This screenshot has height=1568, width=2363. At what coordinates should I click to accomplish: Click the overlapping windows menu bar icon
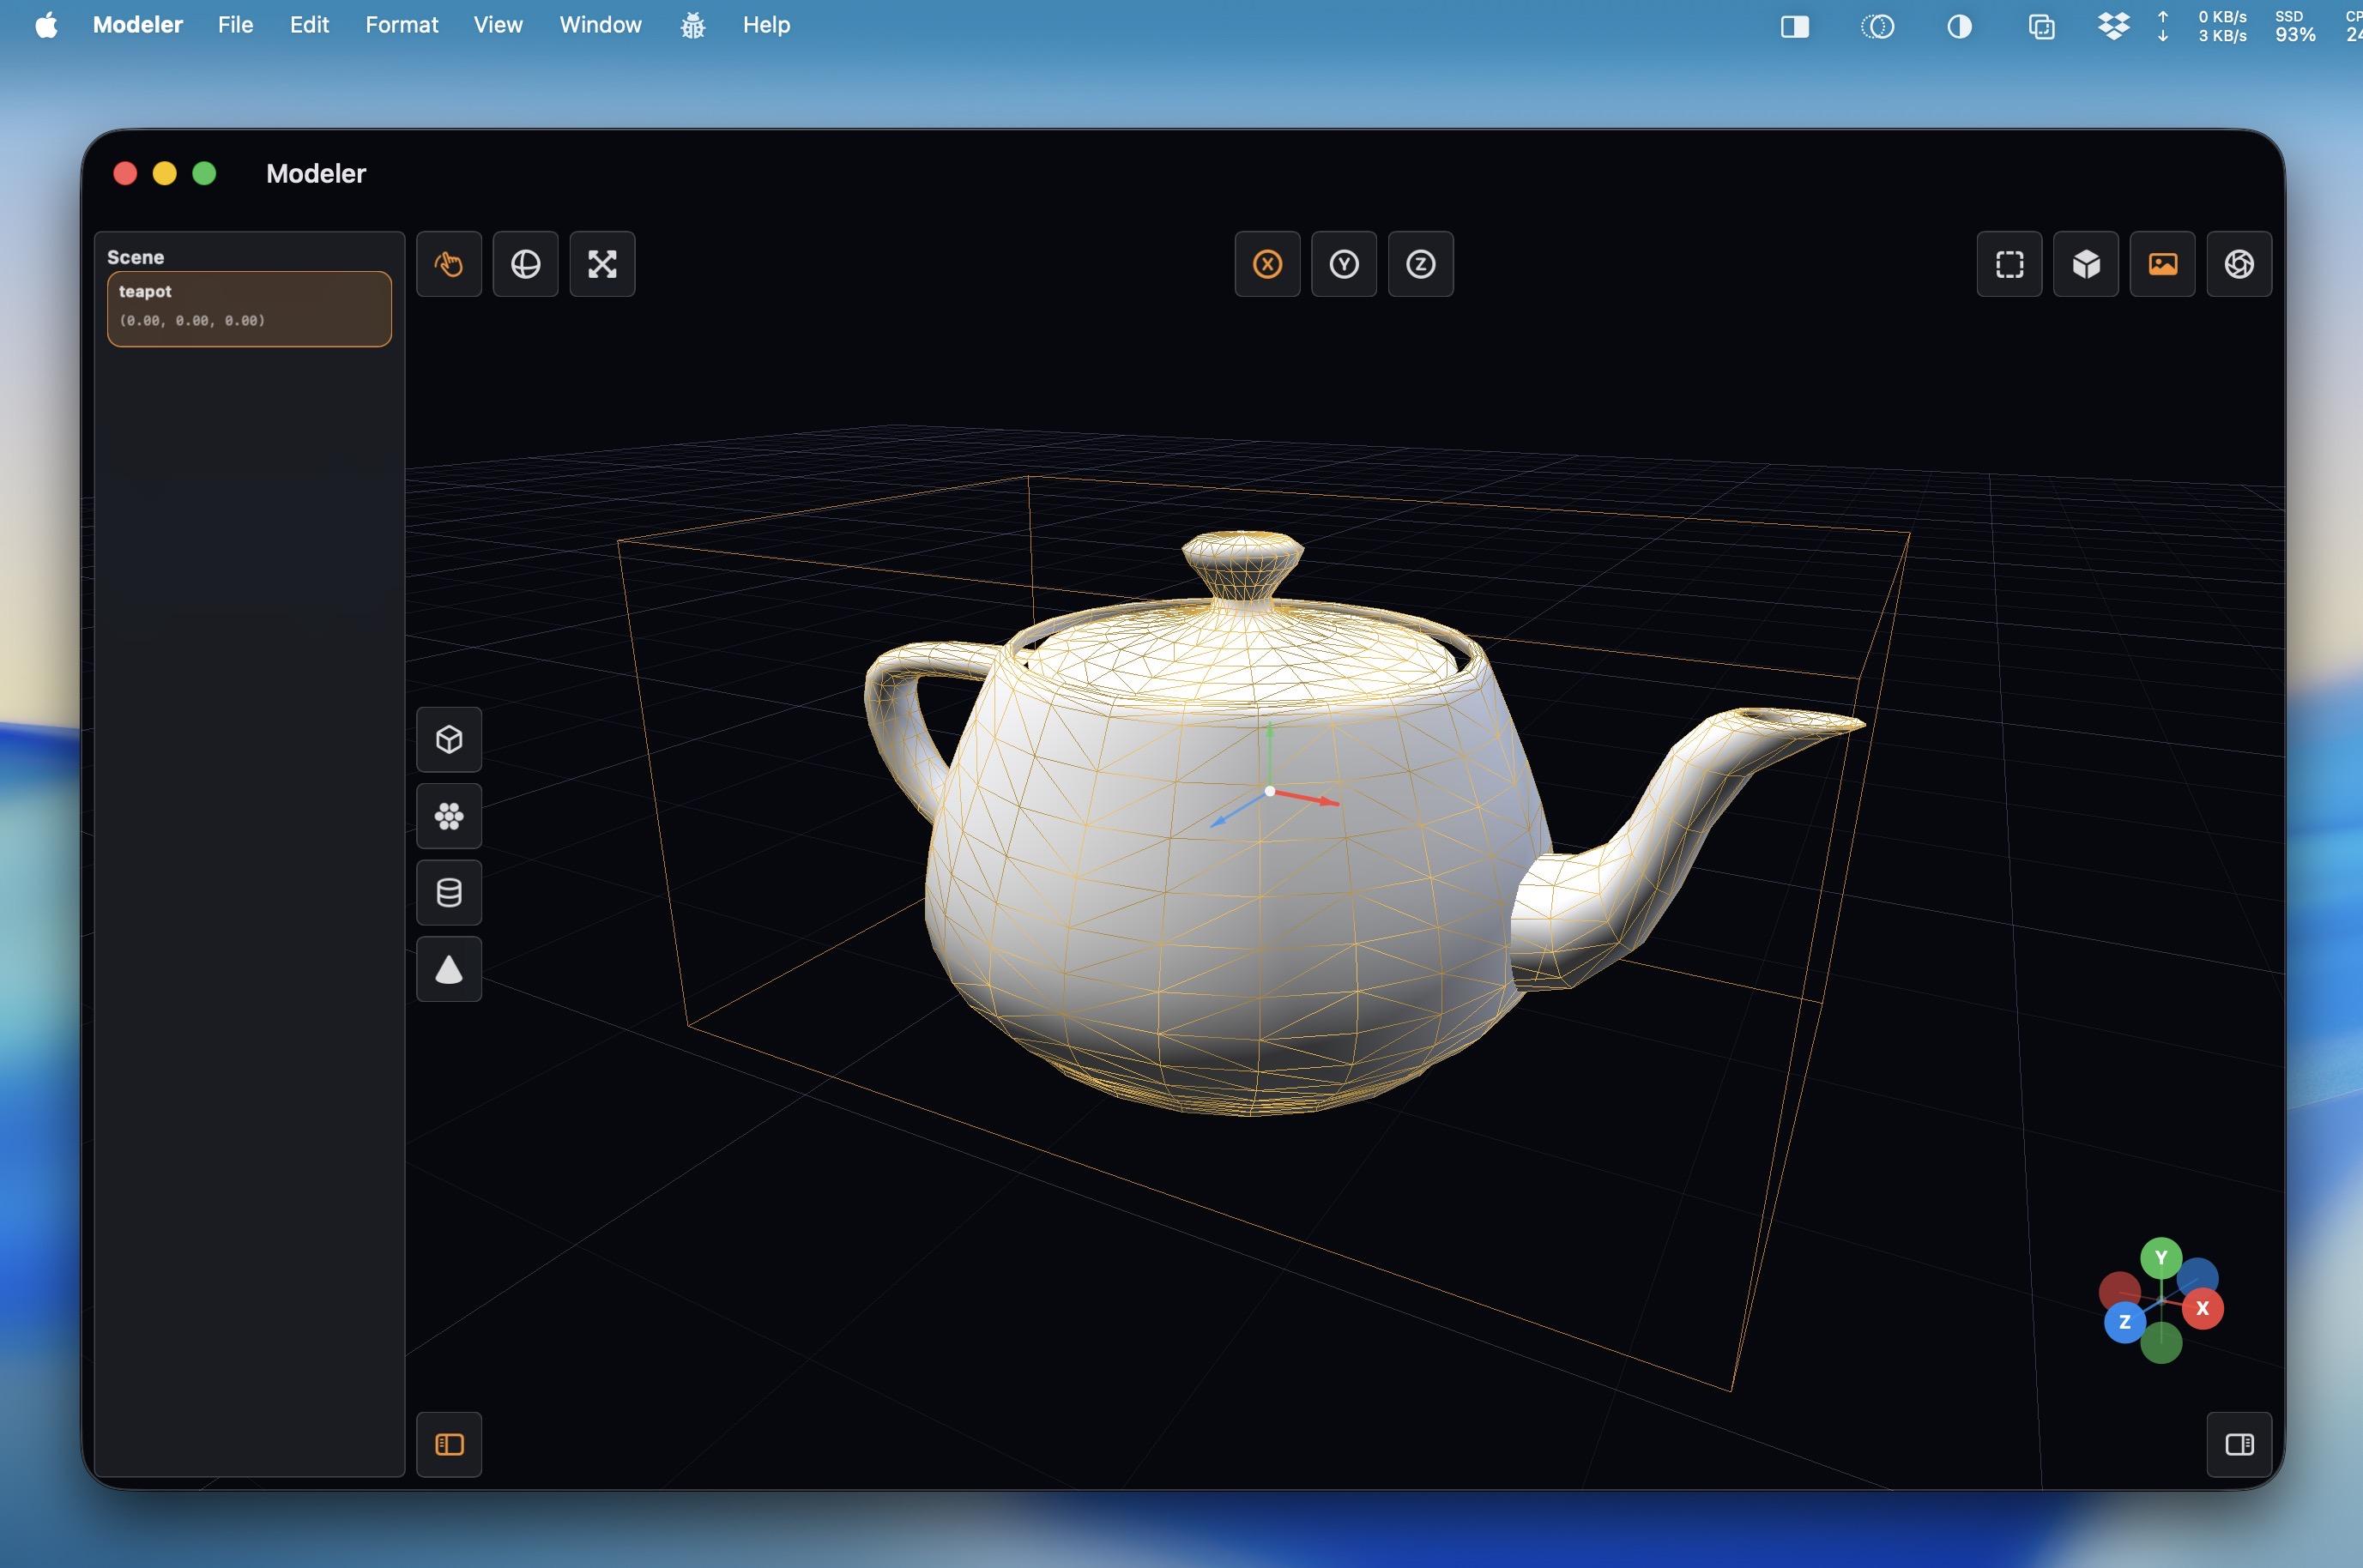tap(2041, 27)
